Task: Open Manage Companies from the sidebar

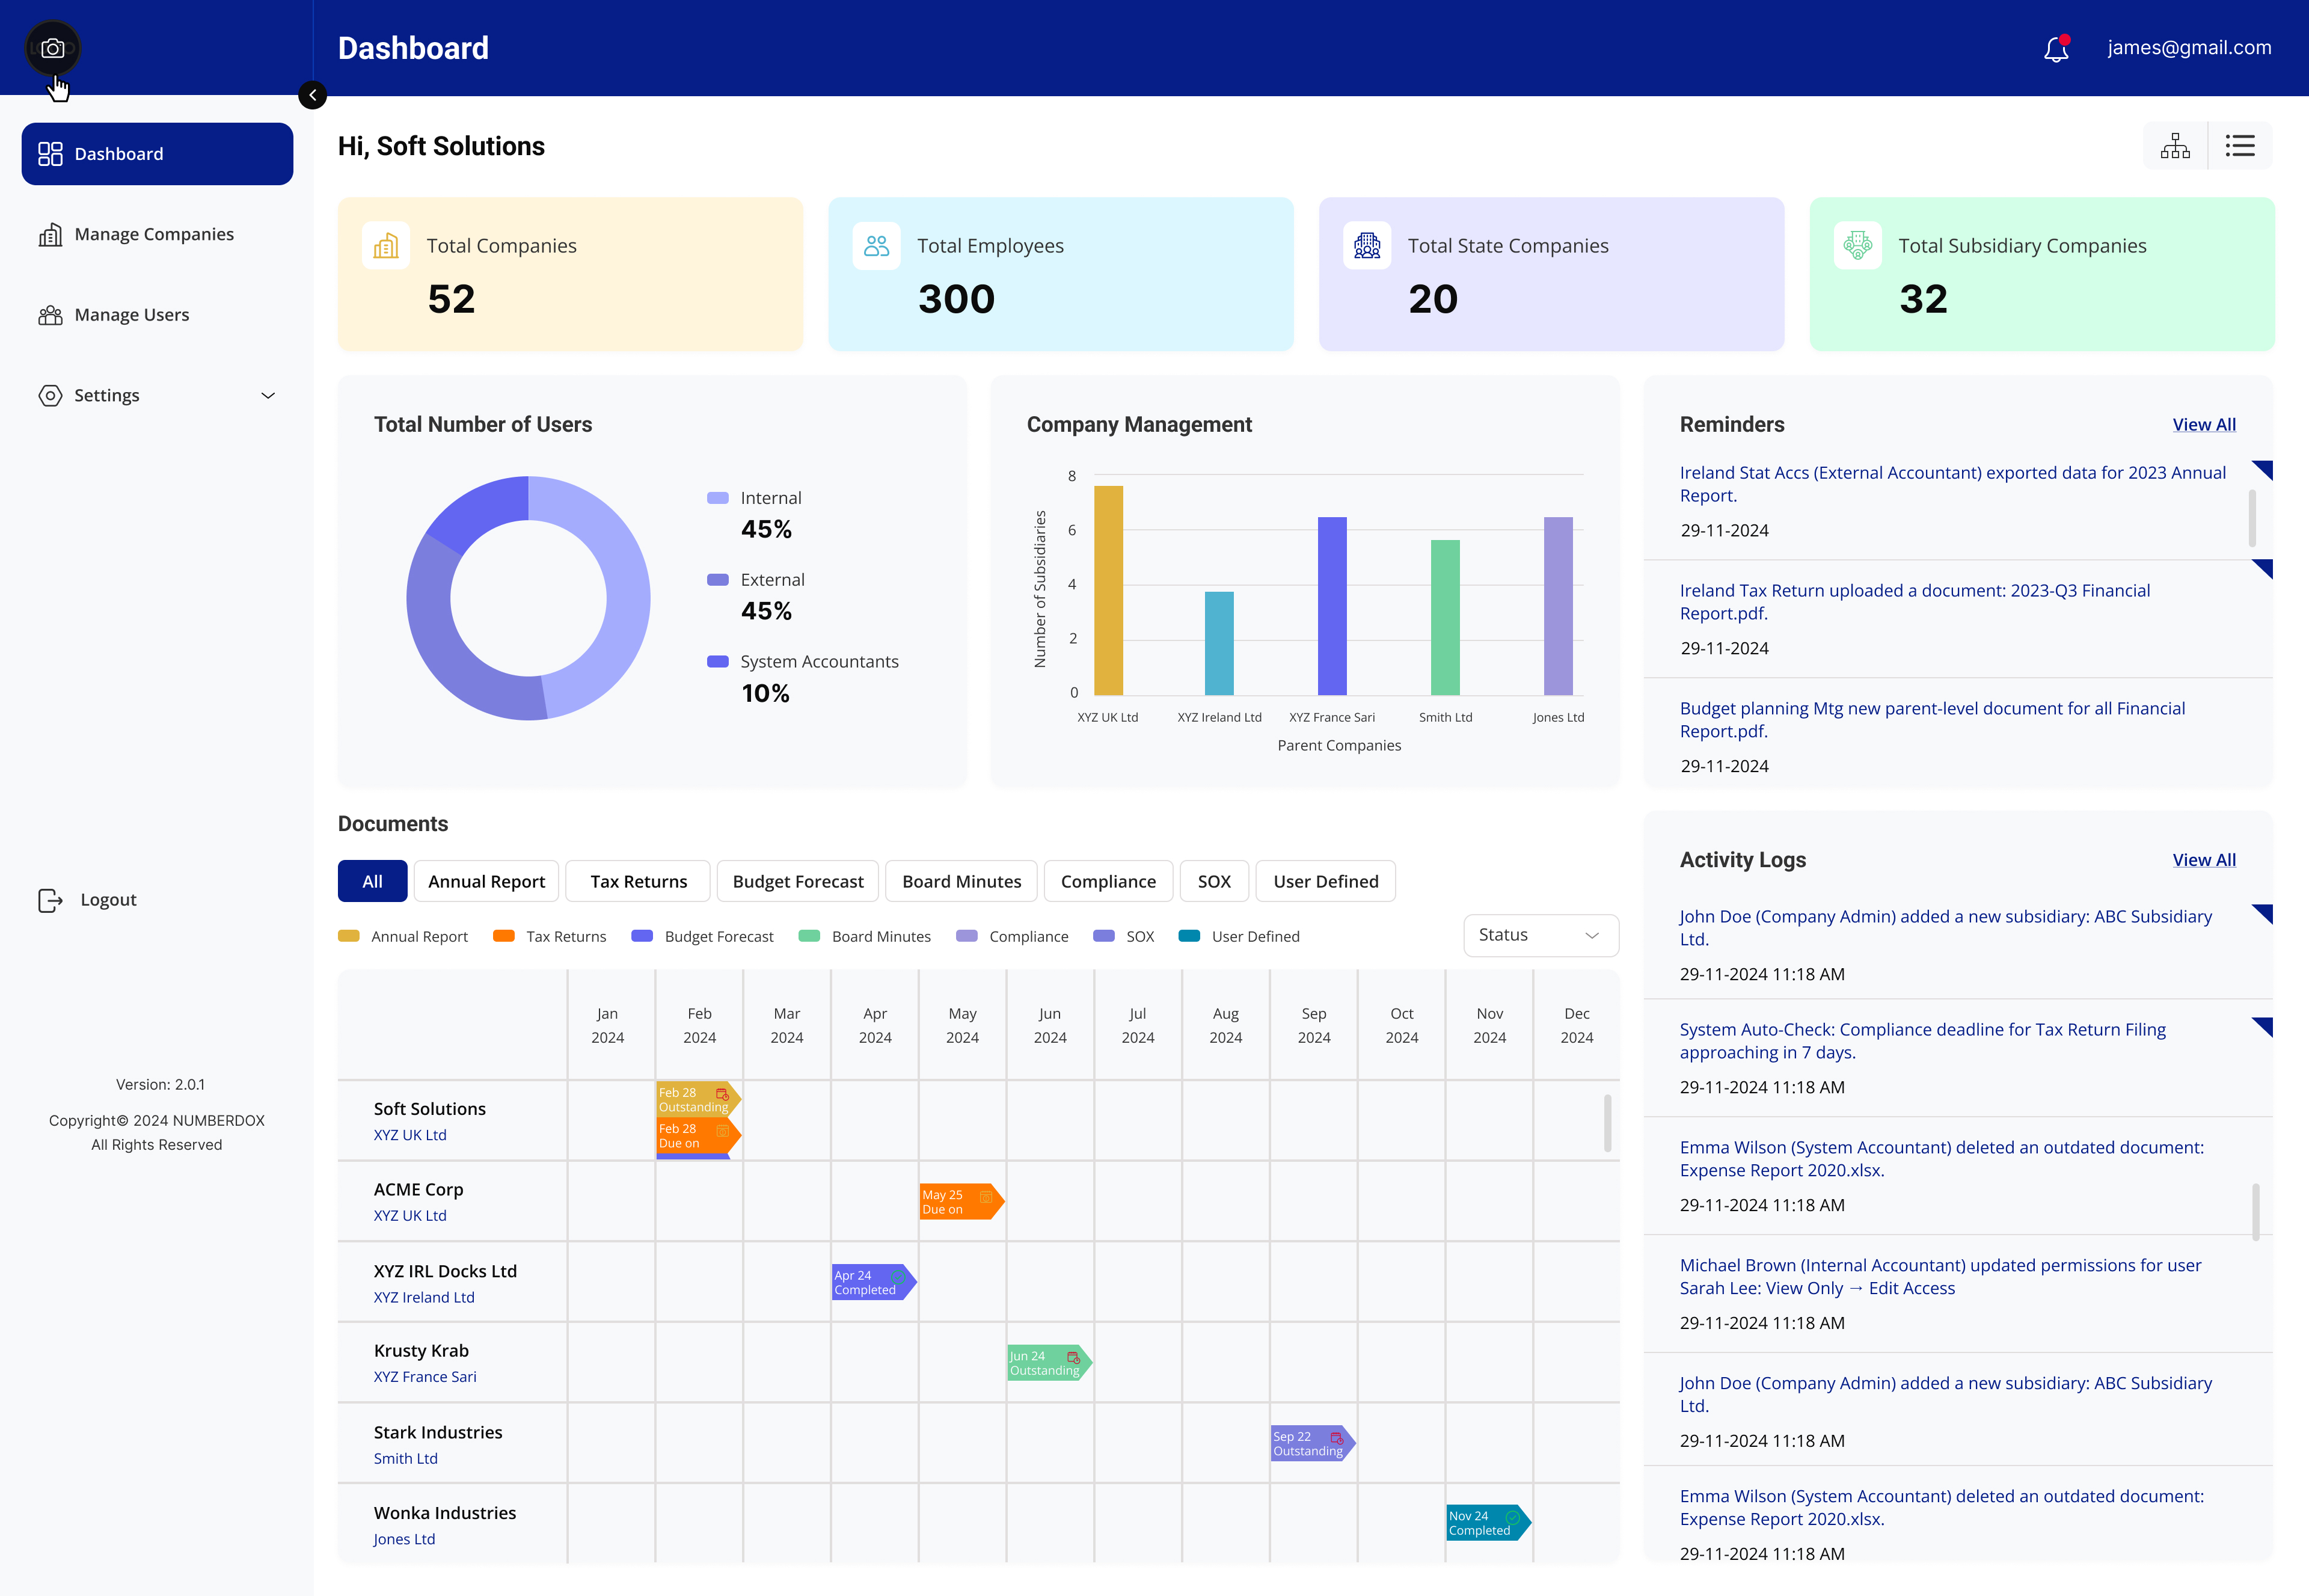Action: coord(154,233)
